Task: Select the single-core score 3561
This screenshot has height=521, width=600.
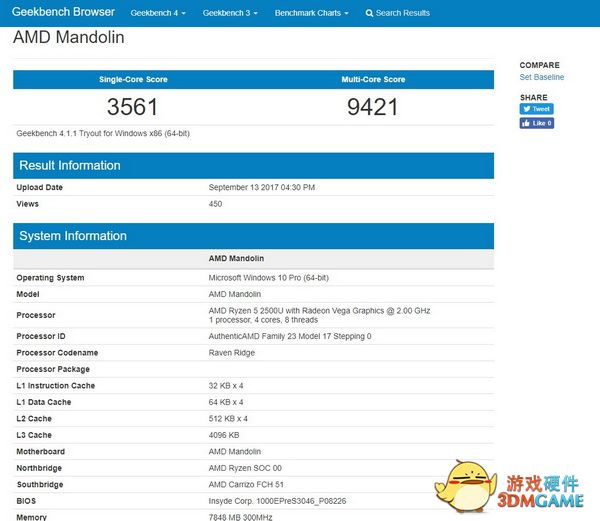Action: coord(132,107)
